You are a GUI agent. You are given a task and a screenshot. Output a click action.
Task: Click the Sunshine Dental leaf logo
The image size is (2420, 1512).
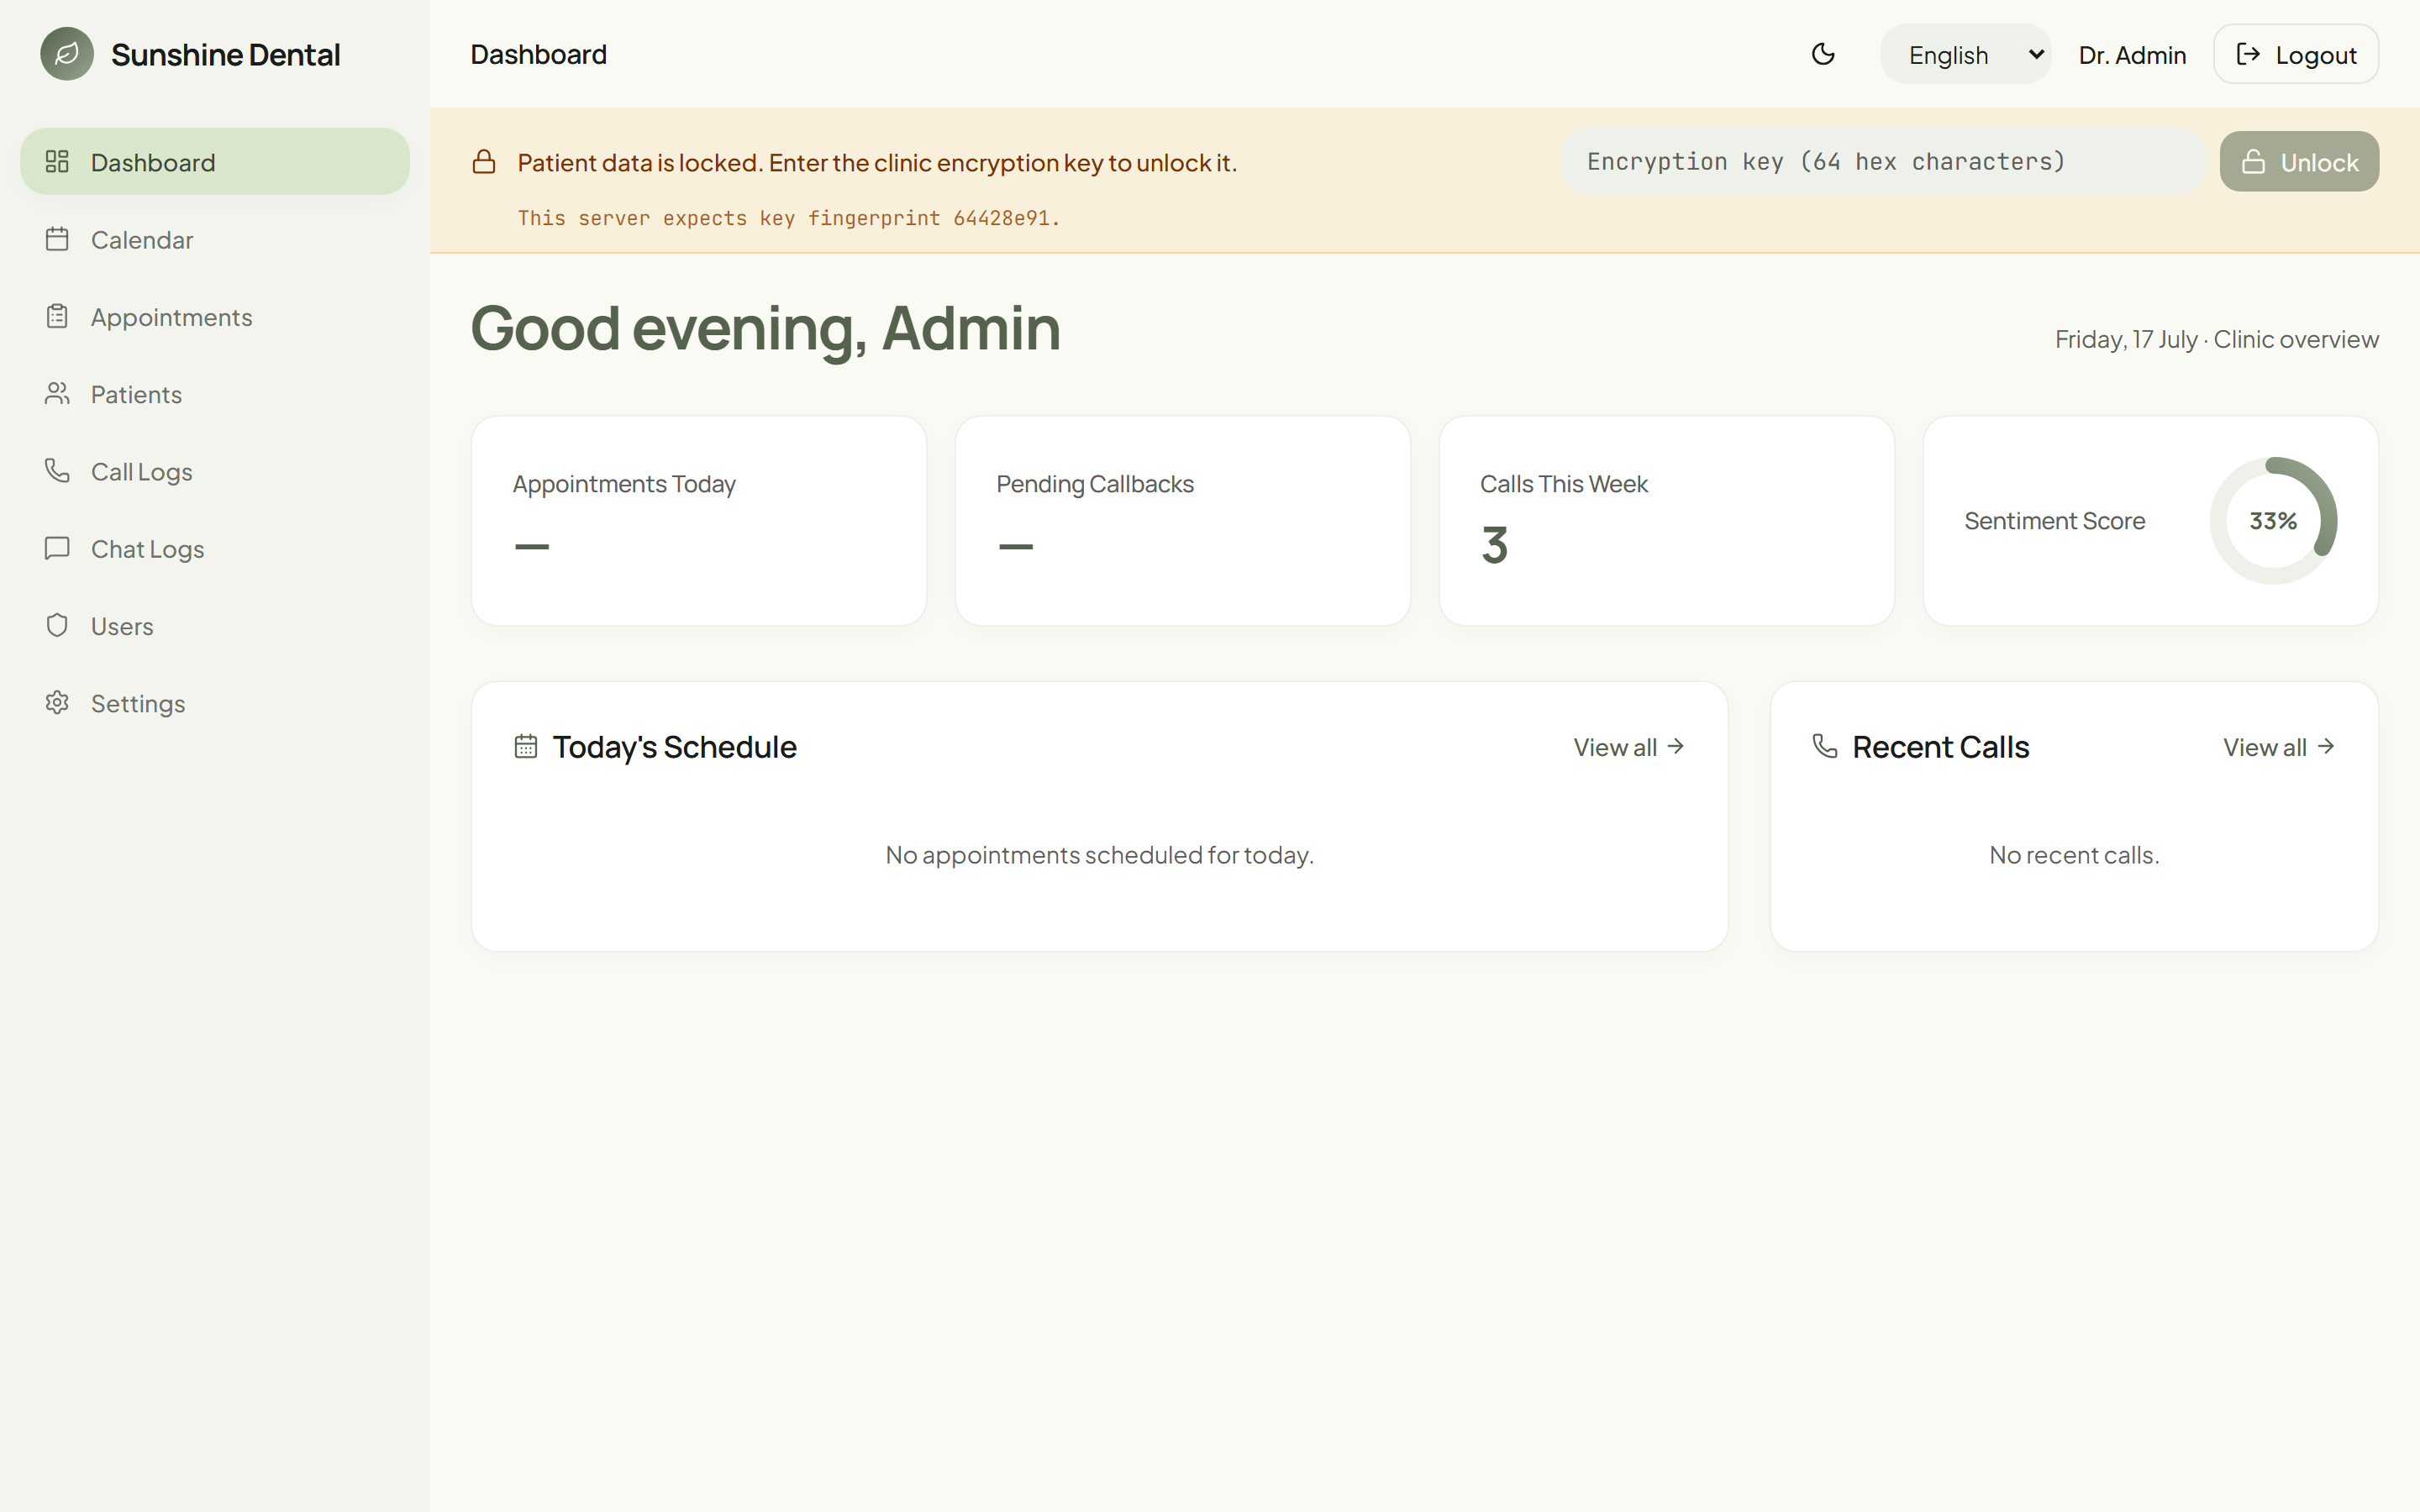67,54
